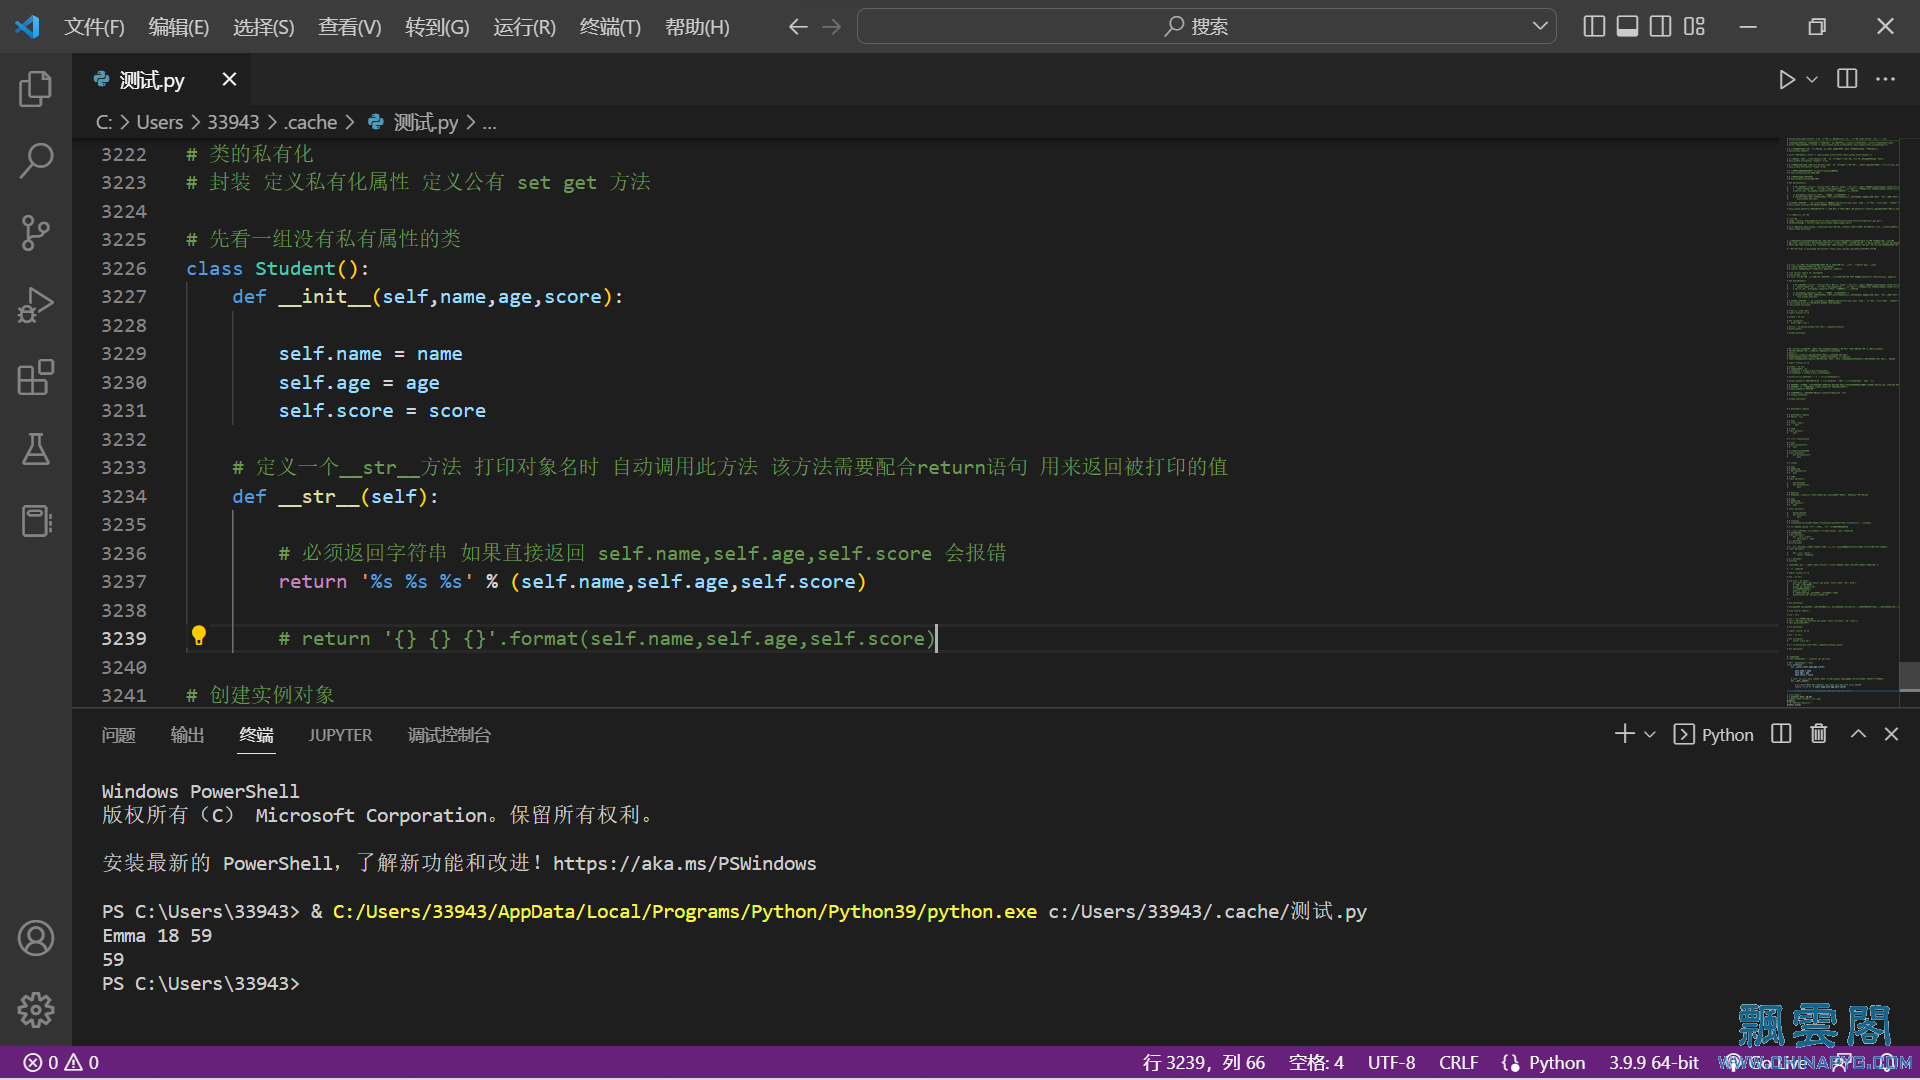Click the 33943 breadcrumb segment

(x=233, y=122)
